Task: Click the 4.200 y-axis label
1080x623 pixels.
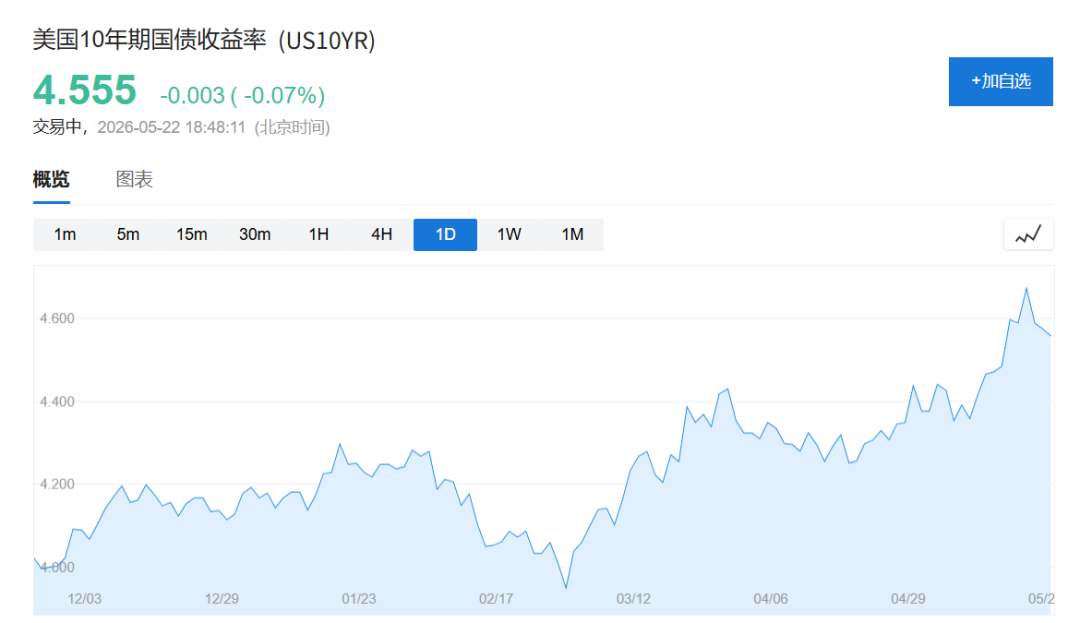Action: [57, 484]
